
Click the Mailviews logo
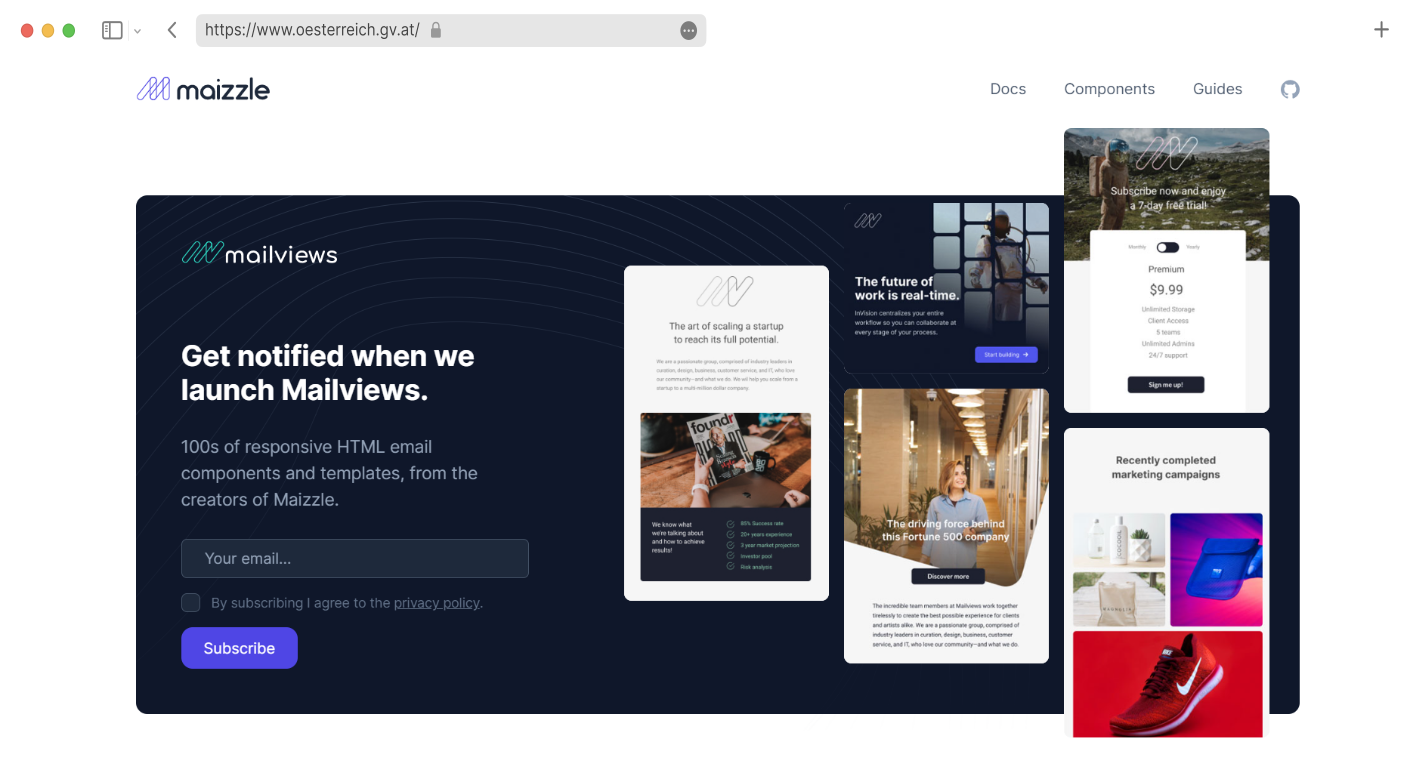259,253
